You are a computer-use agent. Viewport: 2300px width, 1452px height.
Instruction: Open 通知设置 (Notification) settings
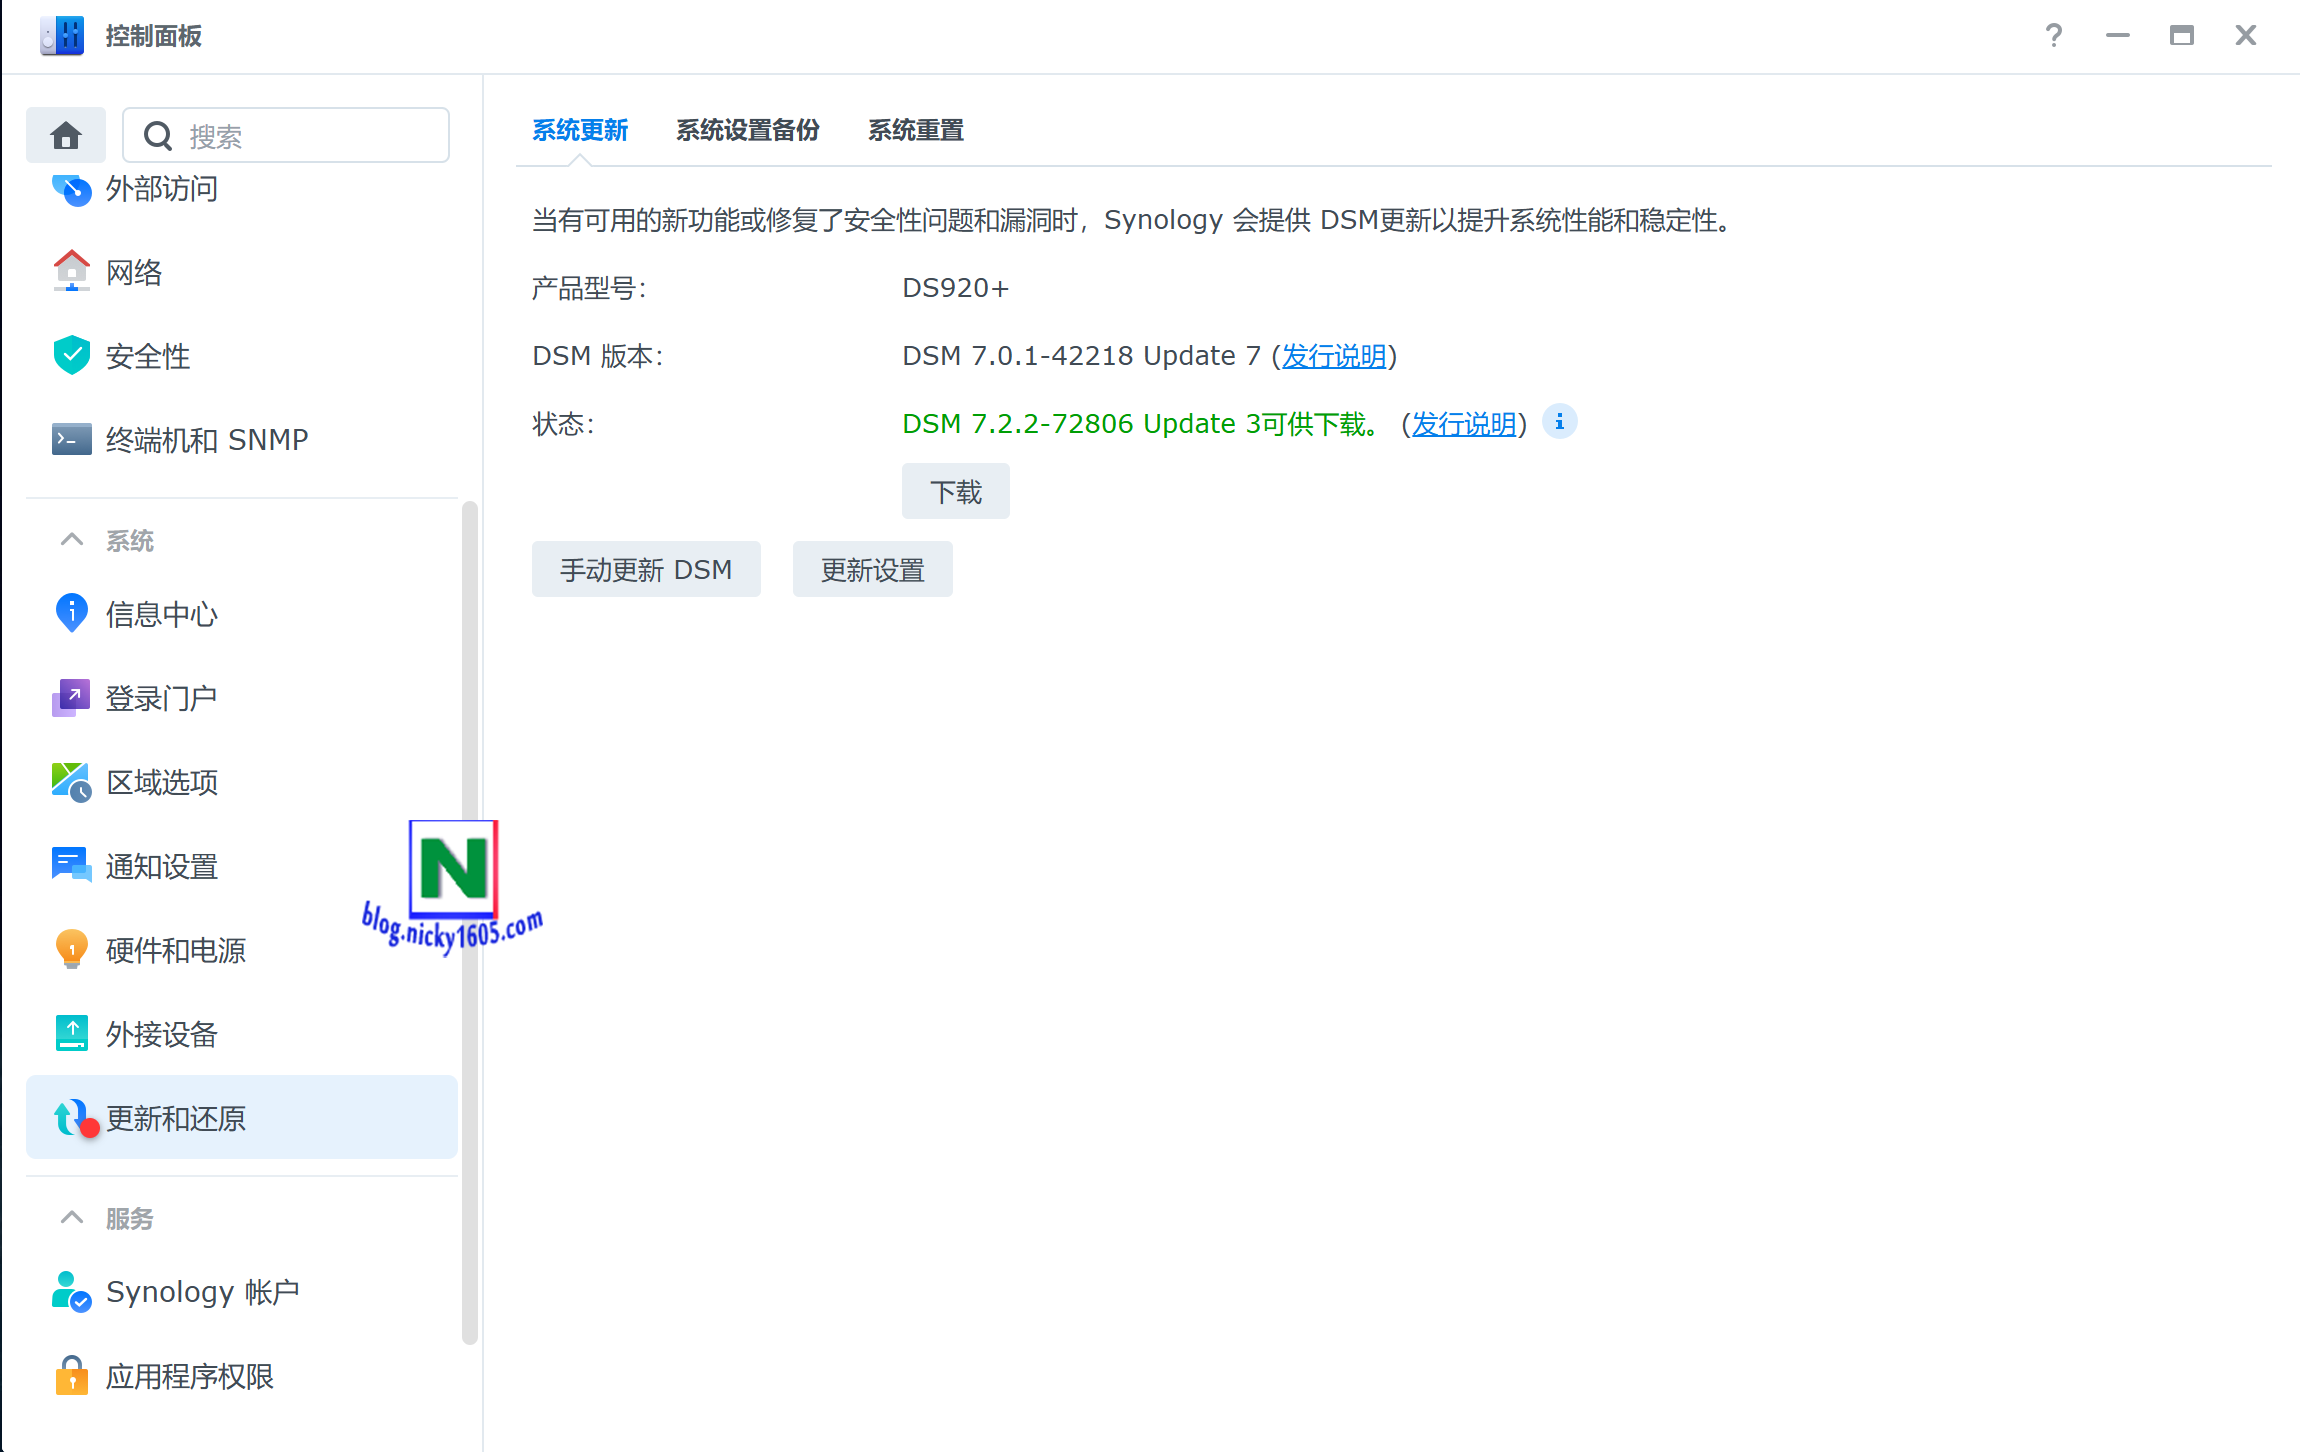[x=161, y=866]
